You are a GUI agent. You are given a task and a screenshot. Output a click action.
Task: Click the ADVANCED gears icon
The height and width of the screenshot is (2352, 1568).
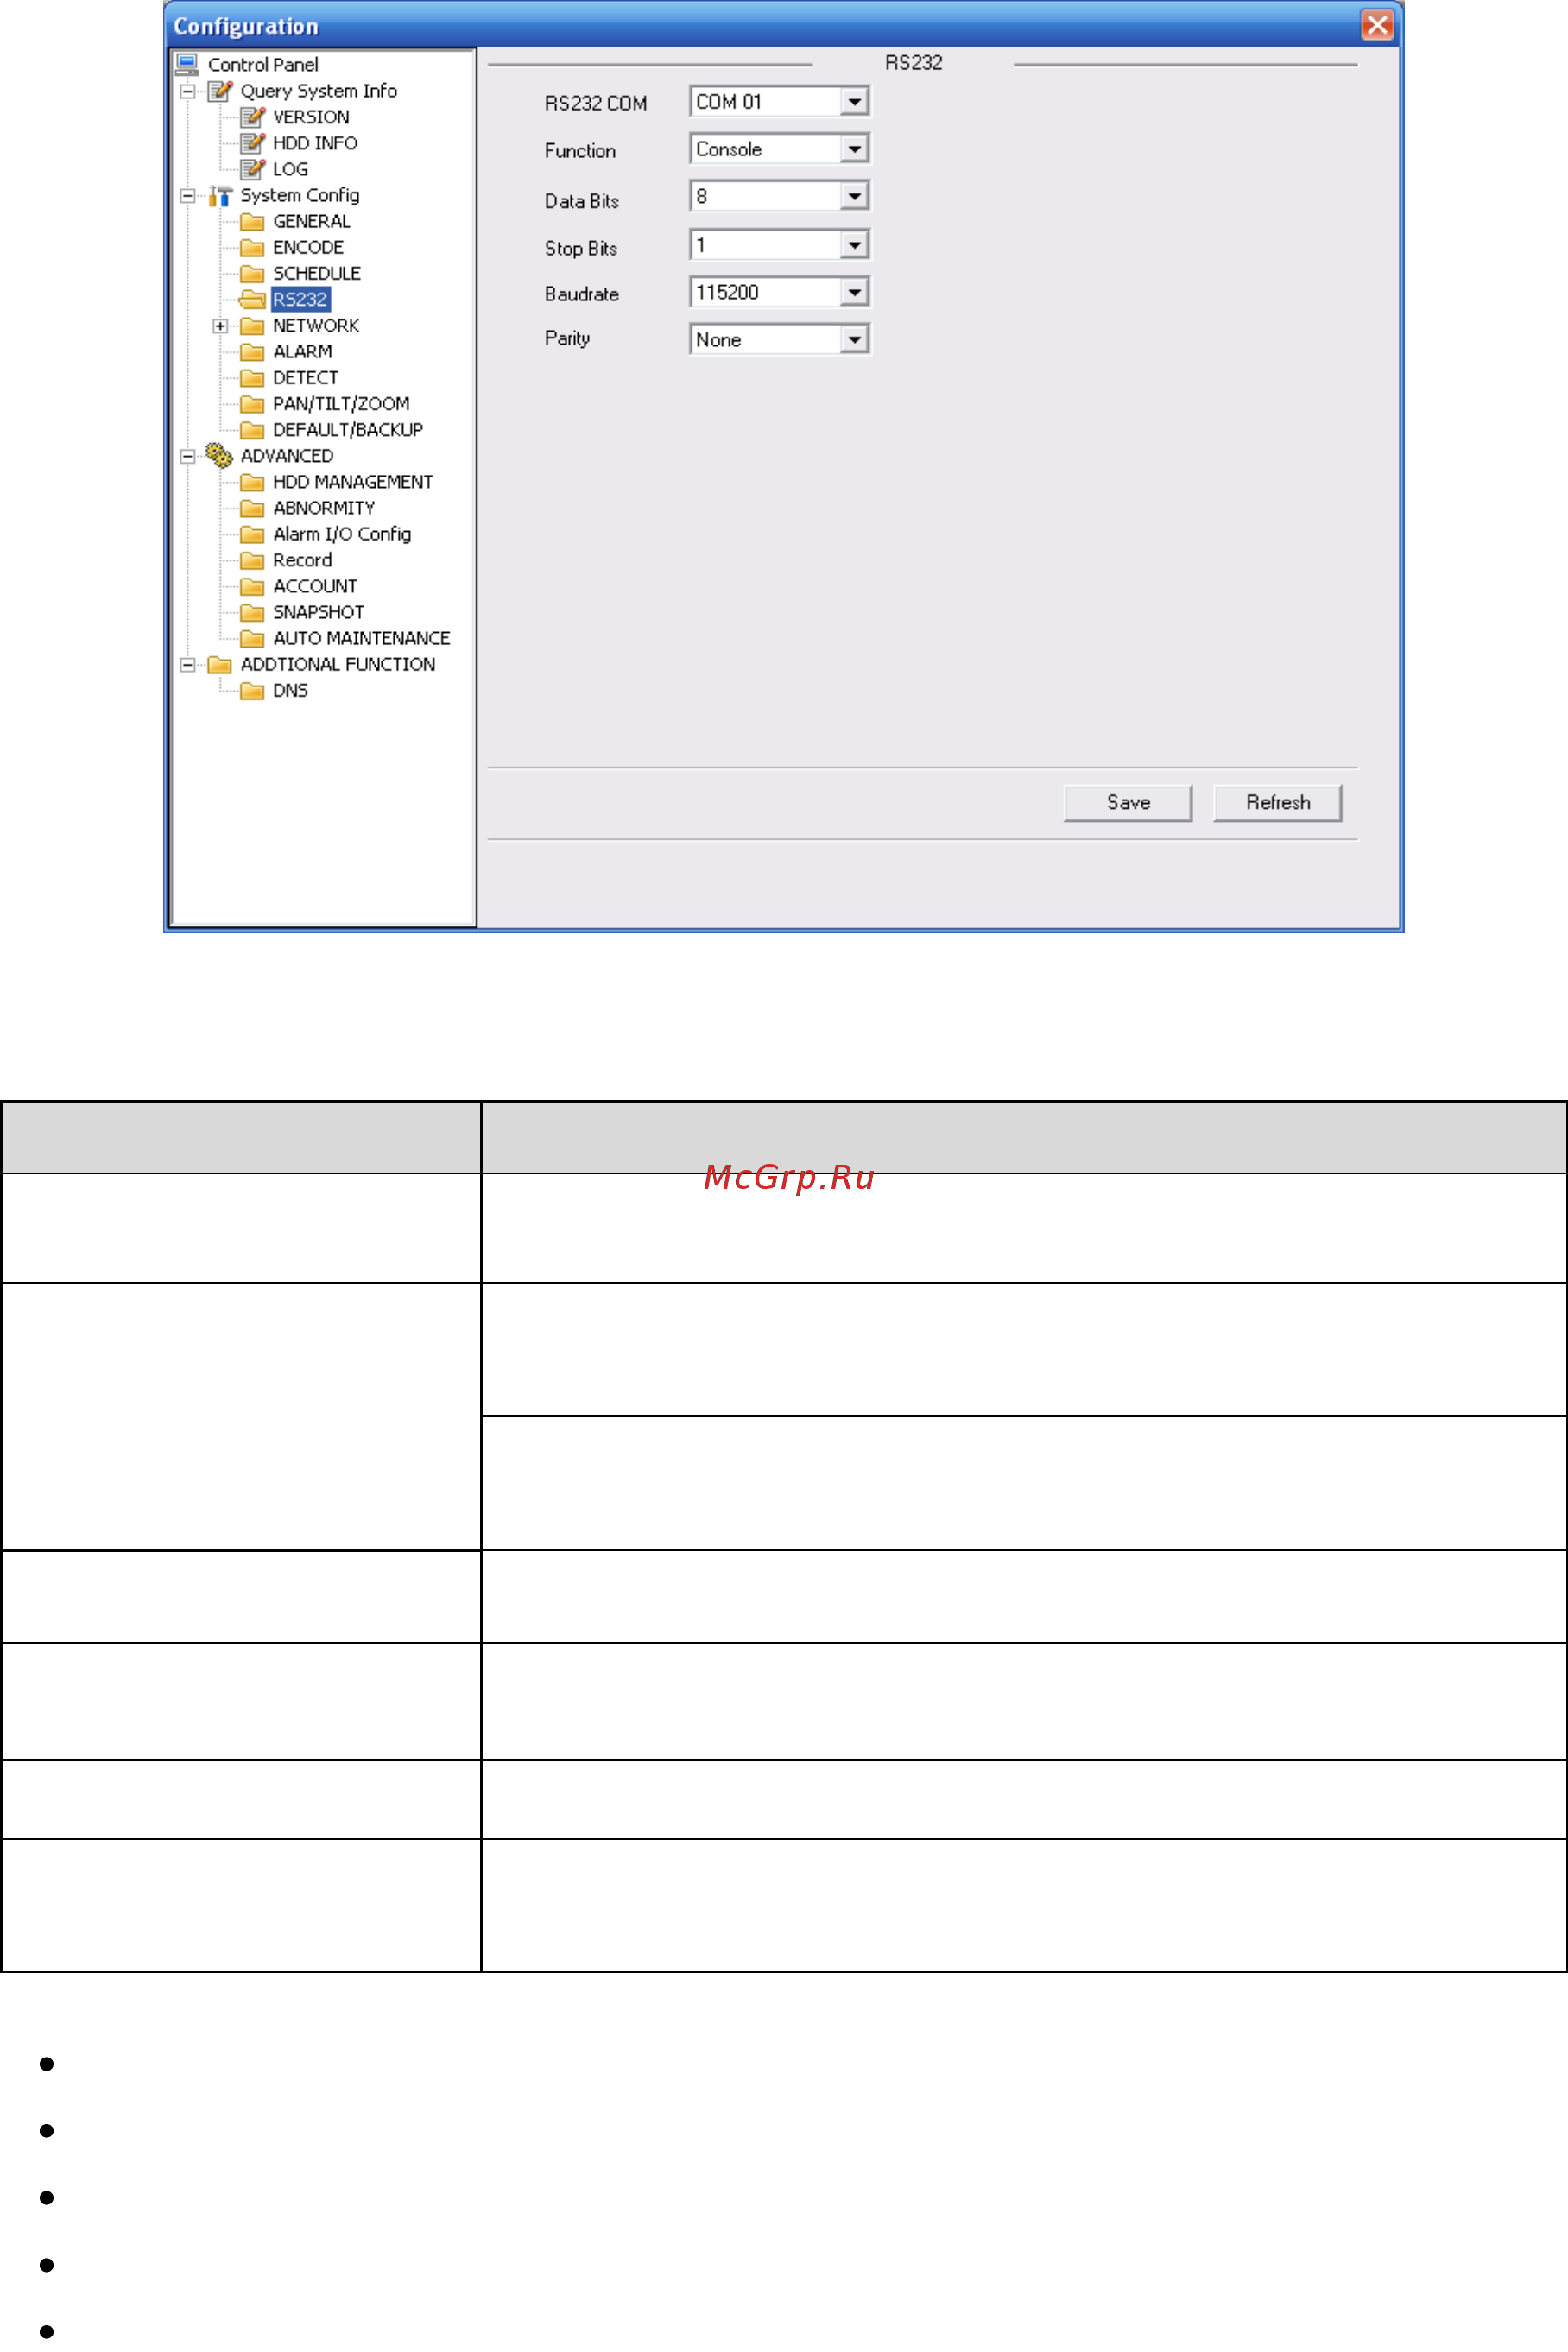coord(219,455)
